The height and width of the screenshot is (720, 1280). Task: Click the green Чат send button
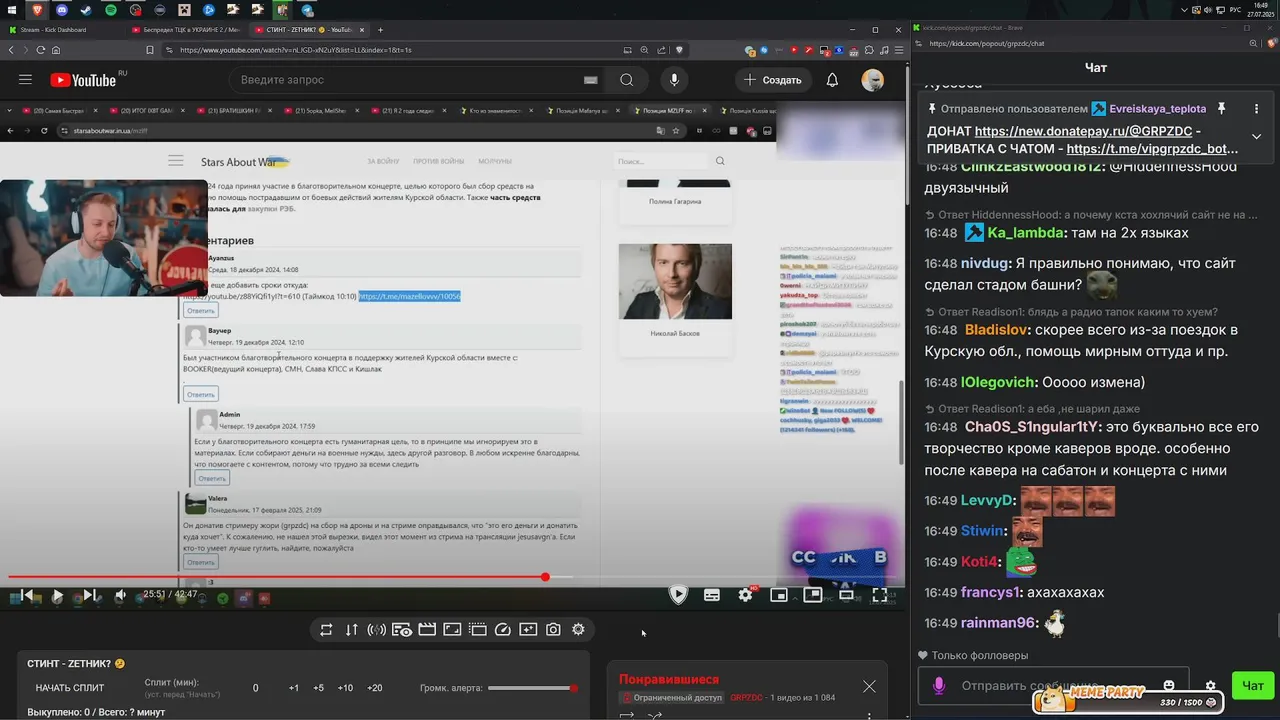click(1253, 686)
